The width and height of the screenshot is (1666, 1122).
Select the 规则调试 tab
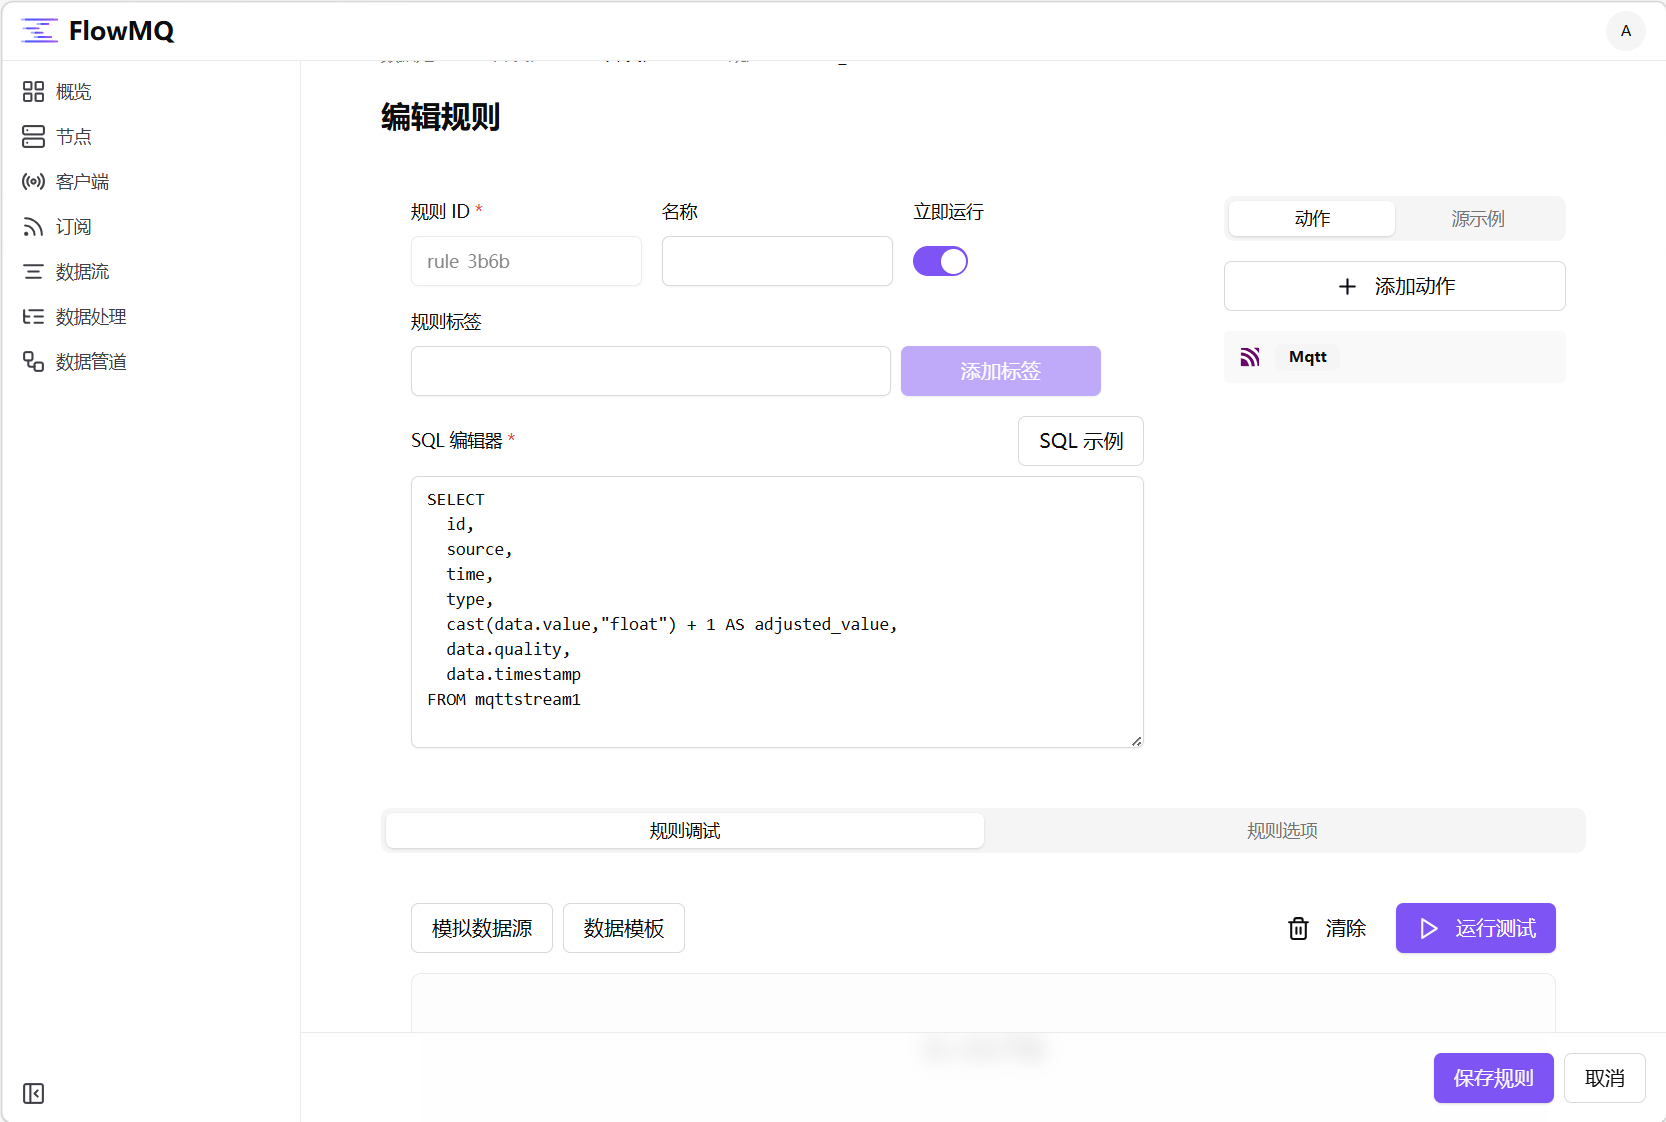click(x=685, y=831)
